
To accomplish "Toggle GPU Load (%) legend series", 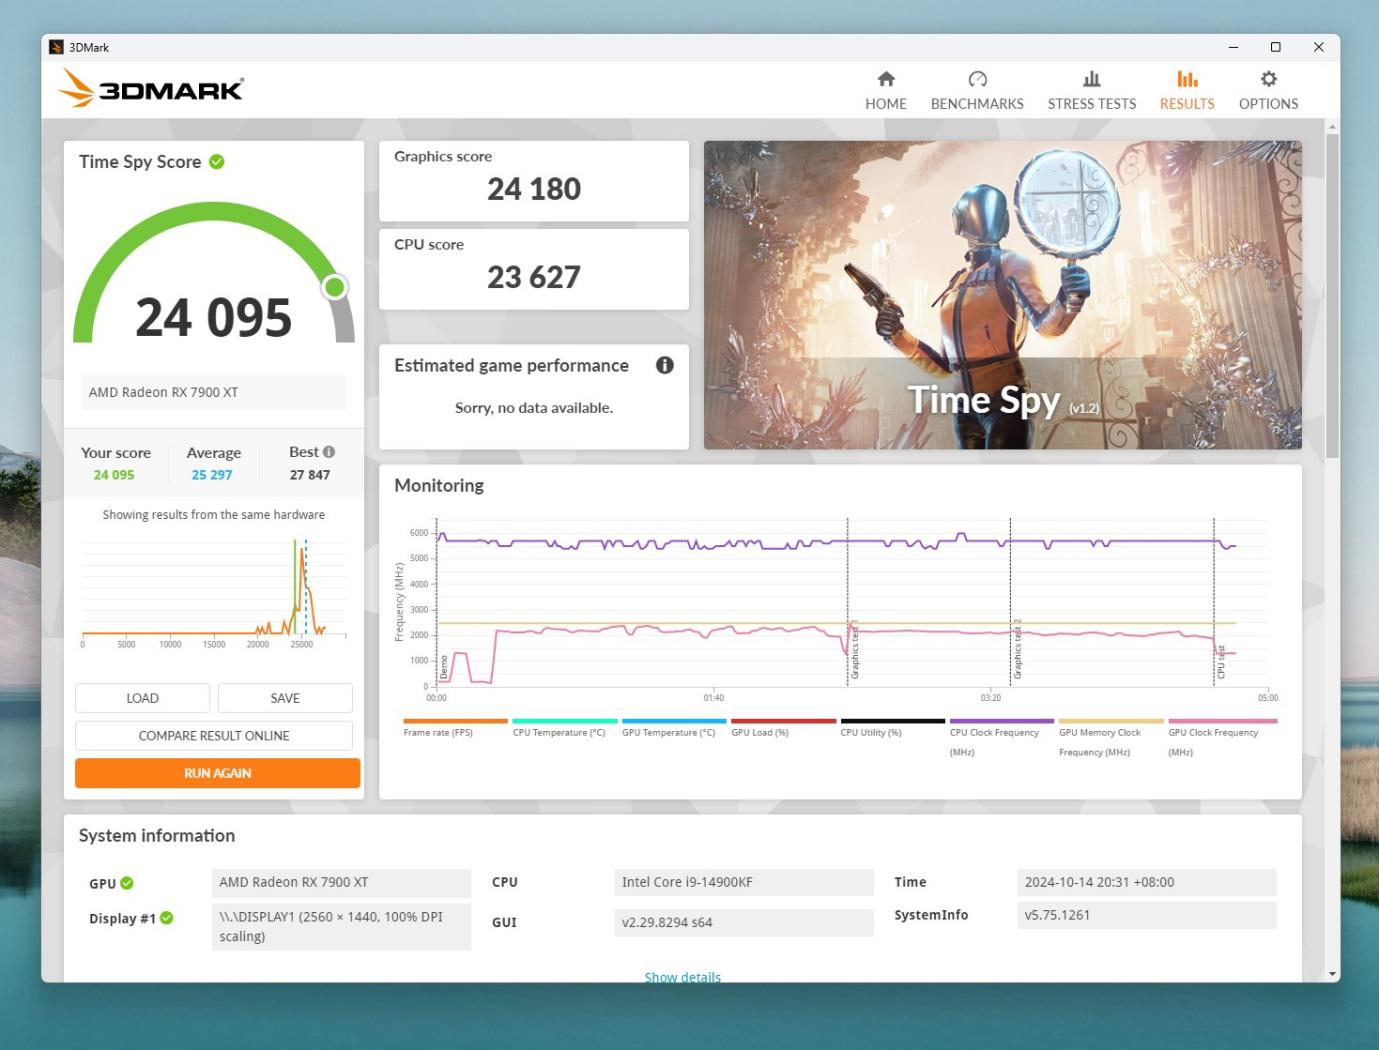I will (760, 733).
